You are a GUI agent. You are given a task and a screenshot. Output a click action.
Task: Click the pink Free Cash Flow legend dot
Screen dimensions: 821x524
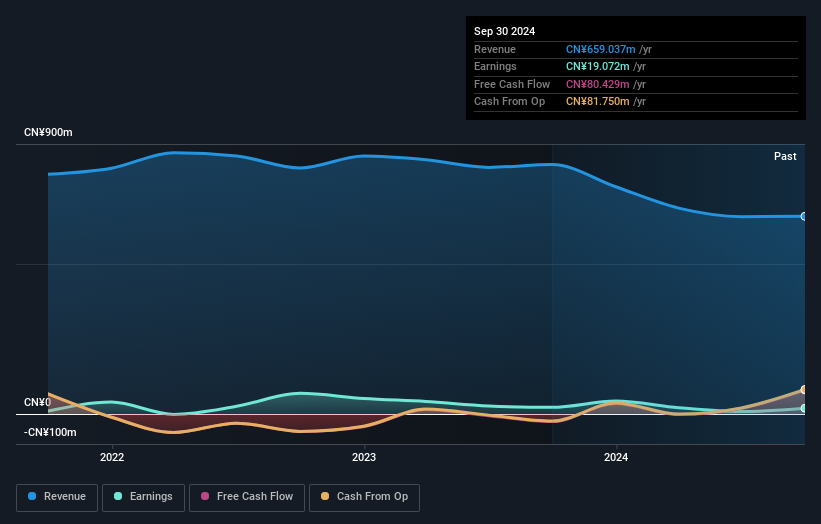click(205, 496)
